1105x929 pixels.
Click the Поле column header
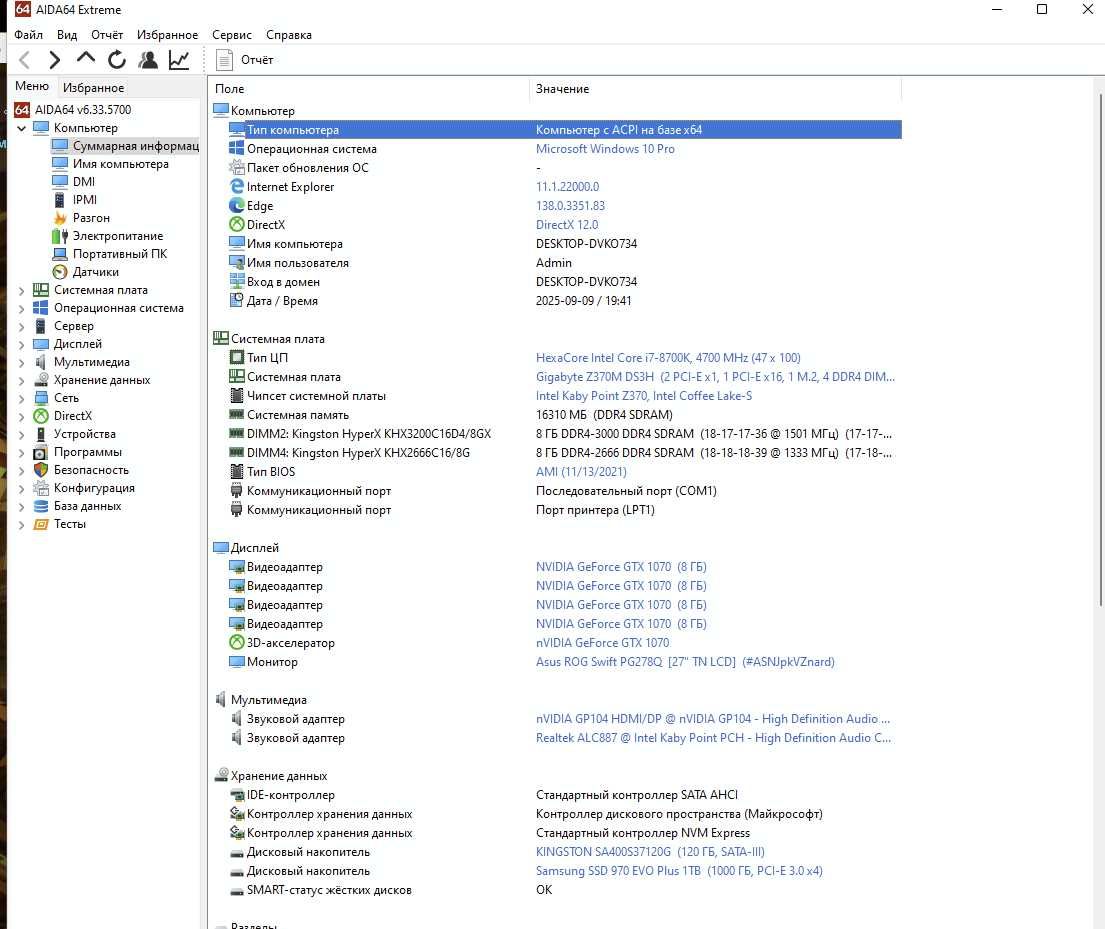[369, 89]
